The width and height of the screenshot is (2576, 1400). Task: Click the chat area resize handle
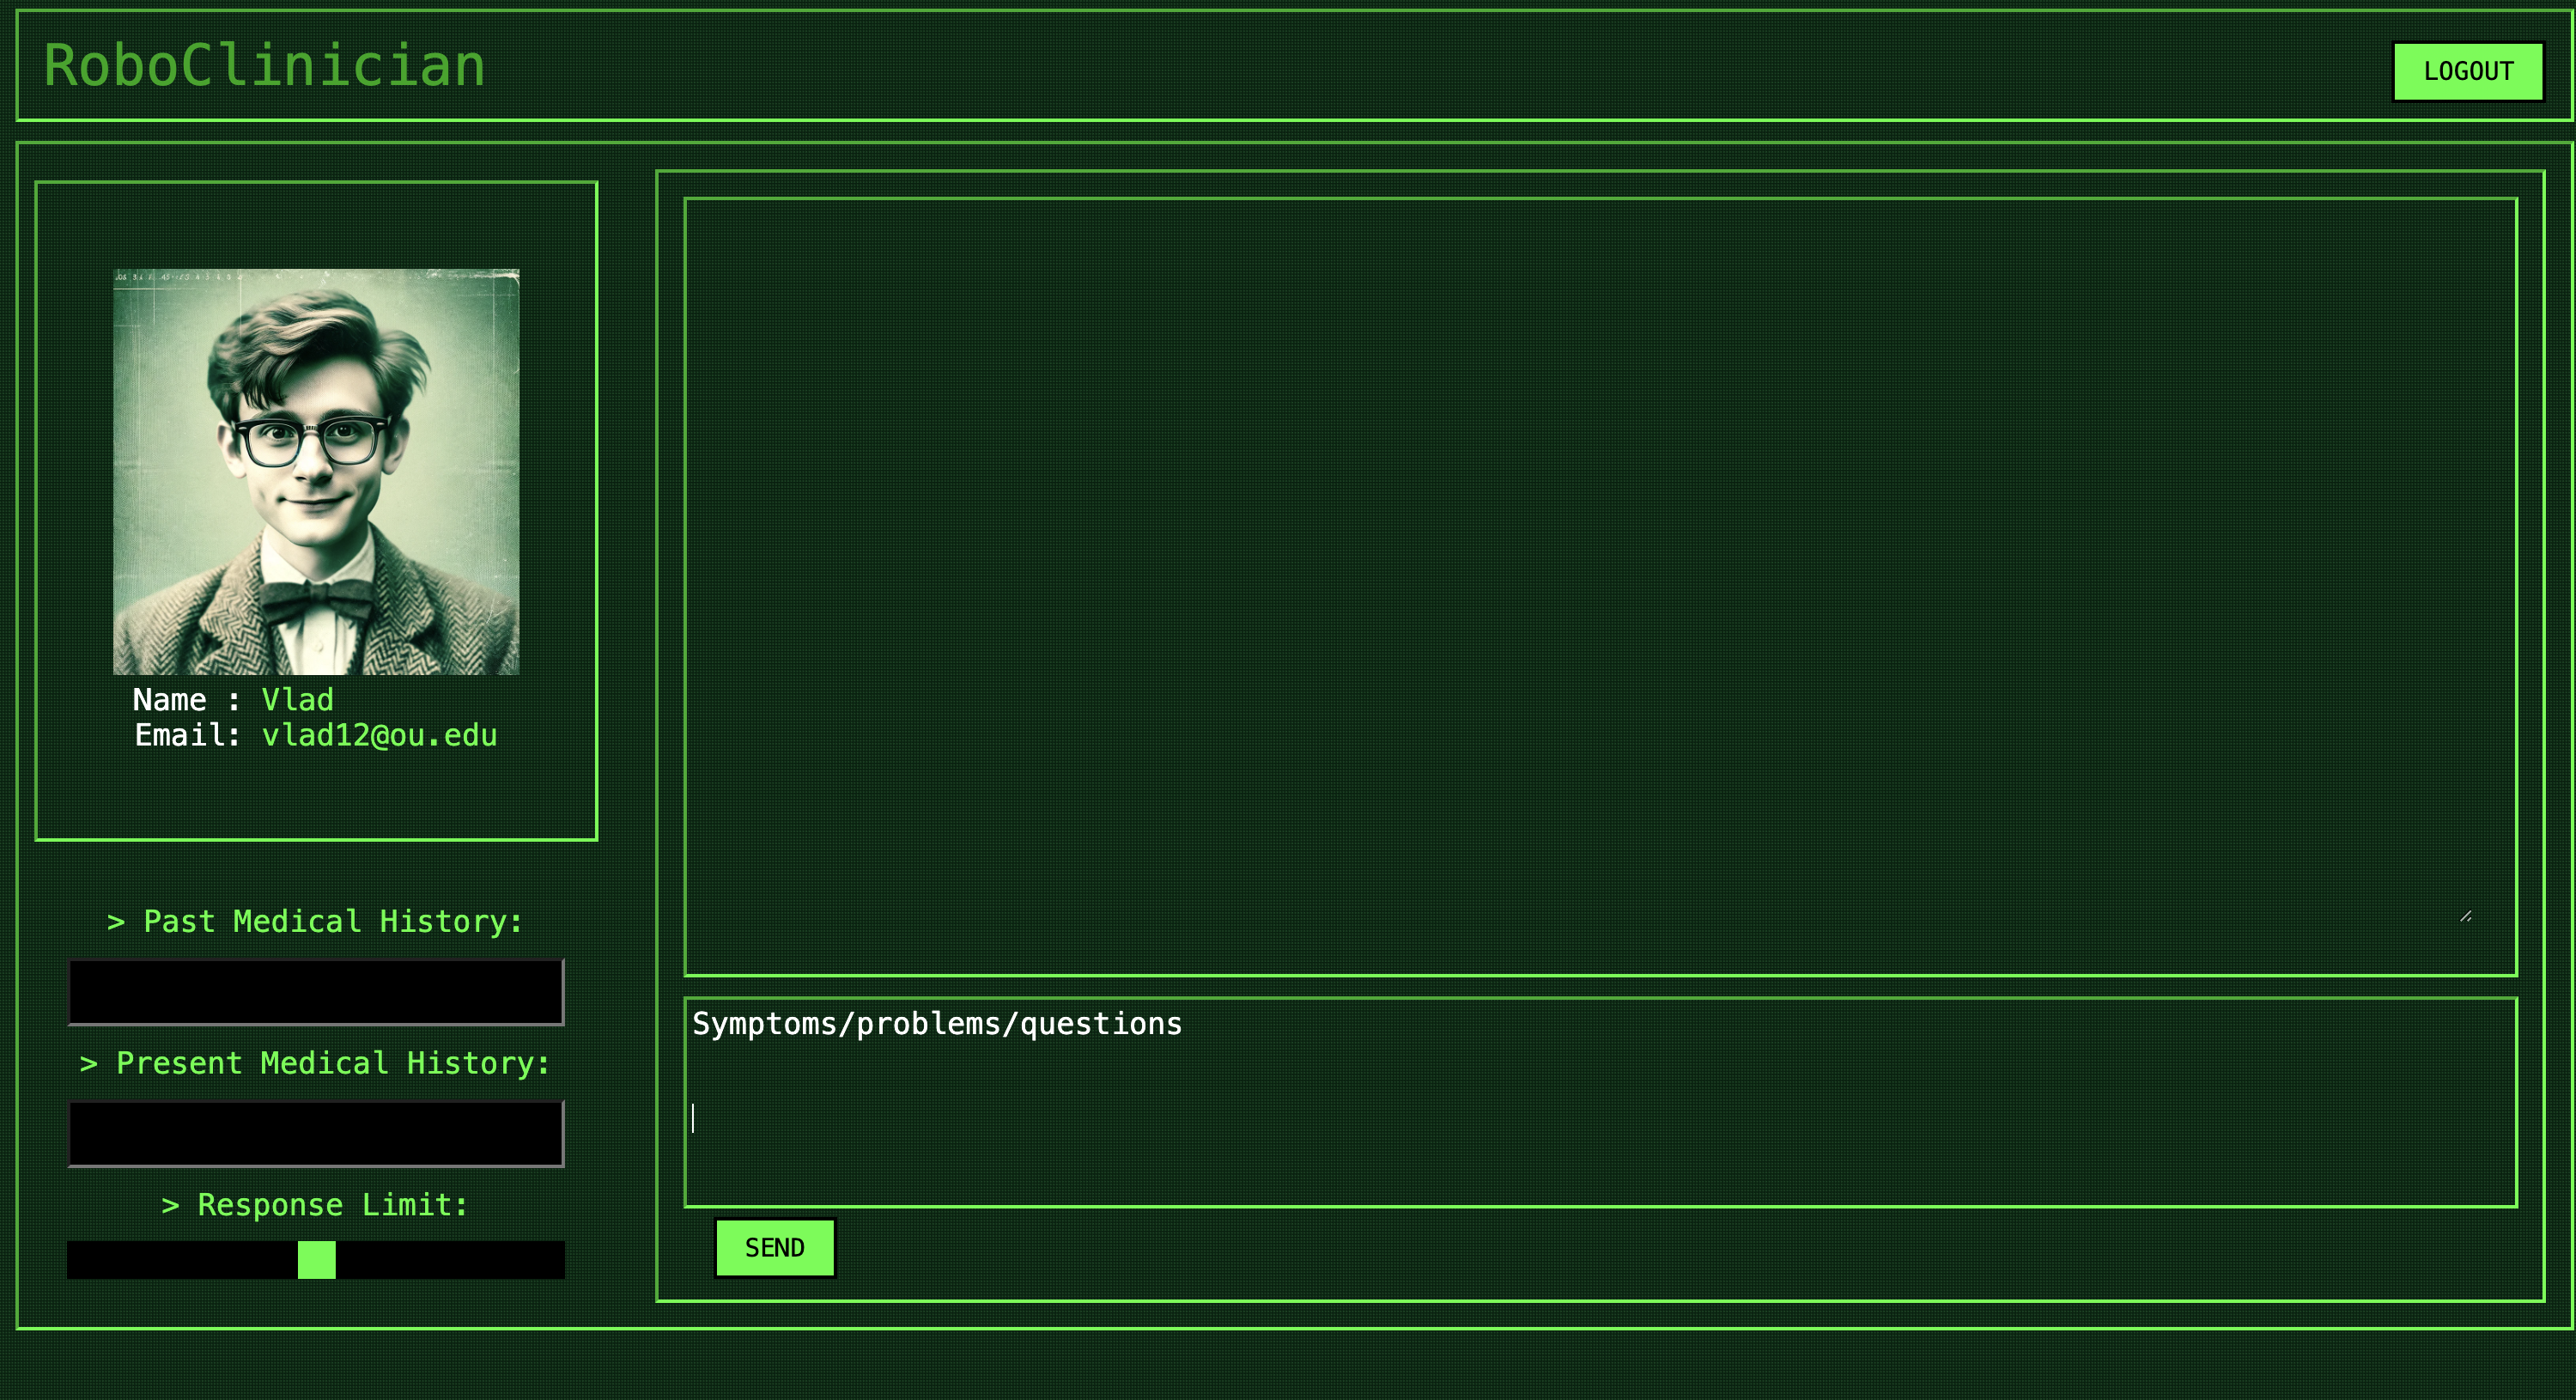pos(2465,916)
